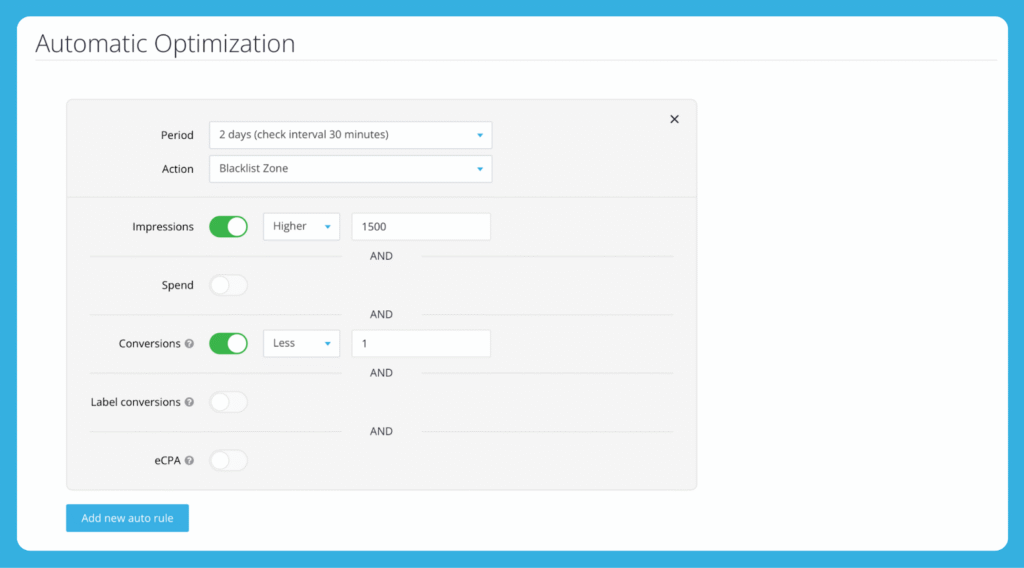Click the Automatic Optimization heading

[x=165, y=44]
